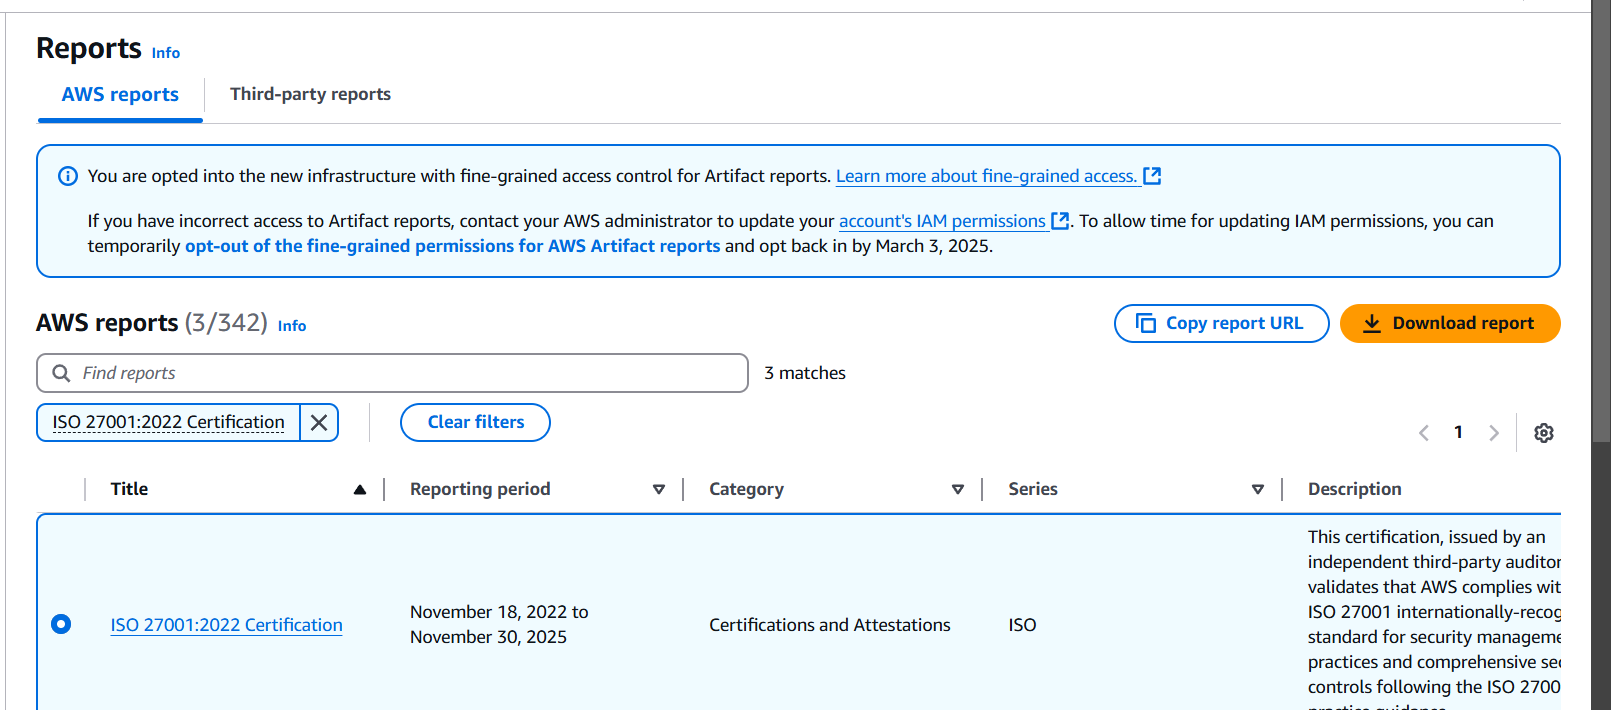Screen dimensions: 1611x710
Task: Click the Clear filters button
Action: point(475,422)
